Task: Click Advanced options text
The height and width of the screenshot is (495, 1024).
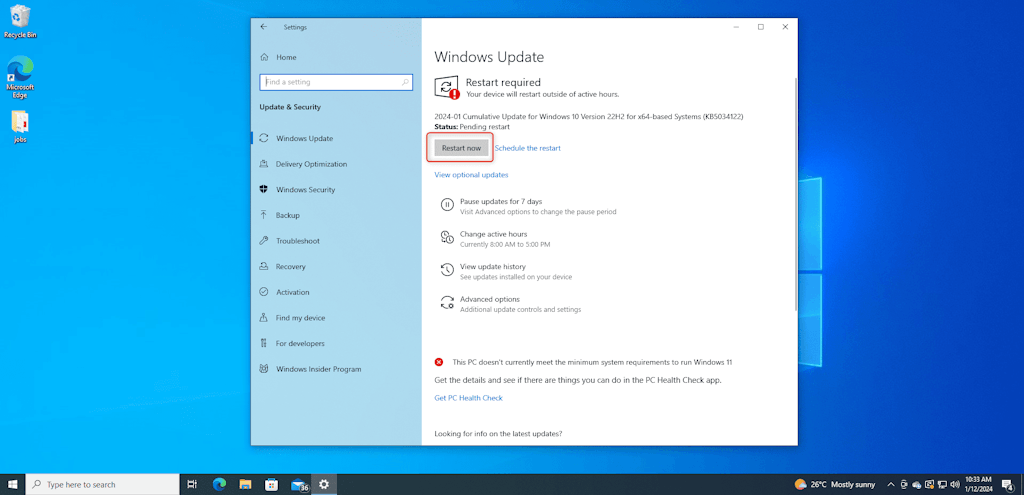Action: coord(490,299)
